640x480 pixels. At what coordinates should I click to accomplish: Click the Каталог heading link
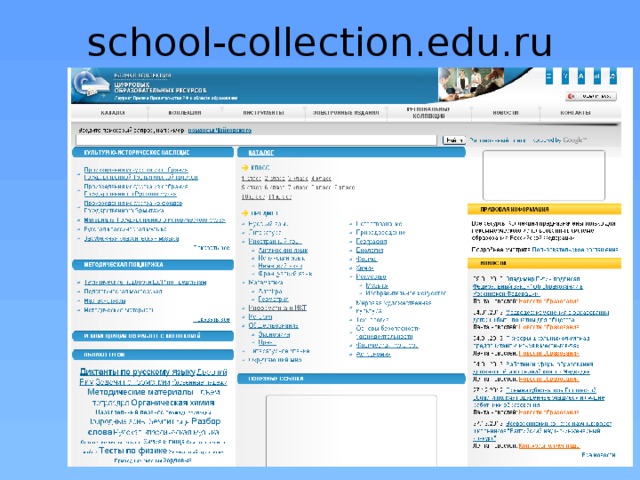pyautogui.click(x=261, y=153)
